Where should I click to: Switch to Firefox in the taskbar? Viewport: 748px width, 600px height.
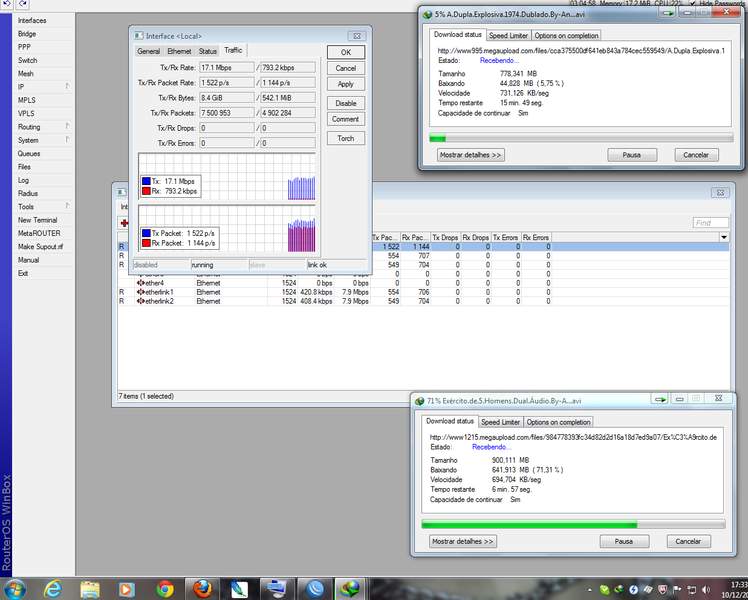pyautogui.click(x=202, y=589)
